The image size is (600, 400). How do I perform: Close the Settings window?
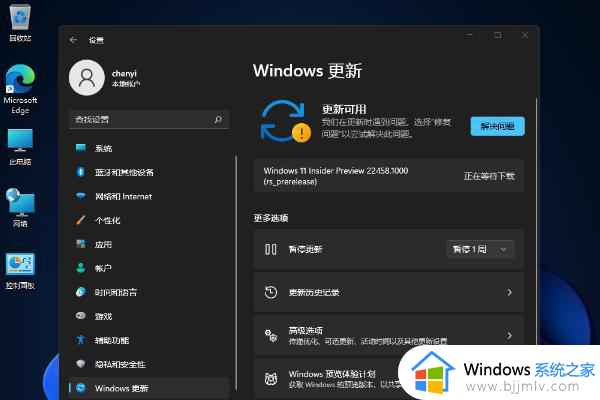coord(525,35)
